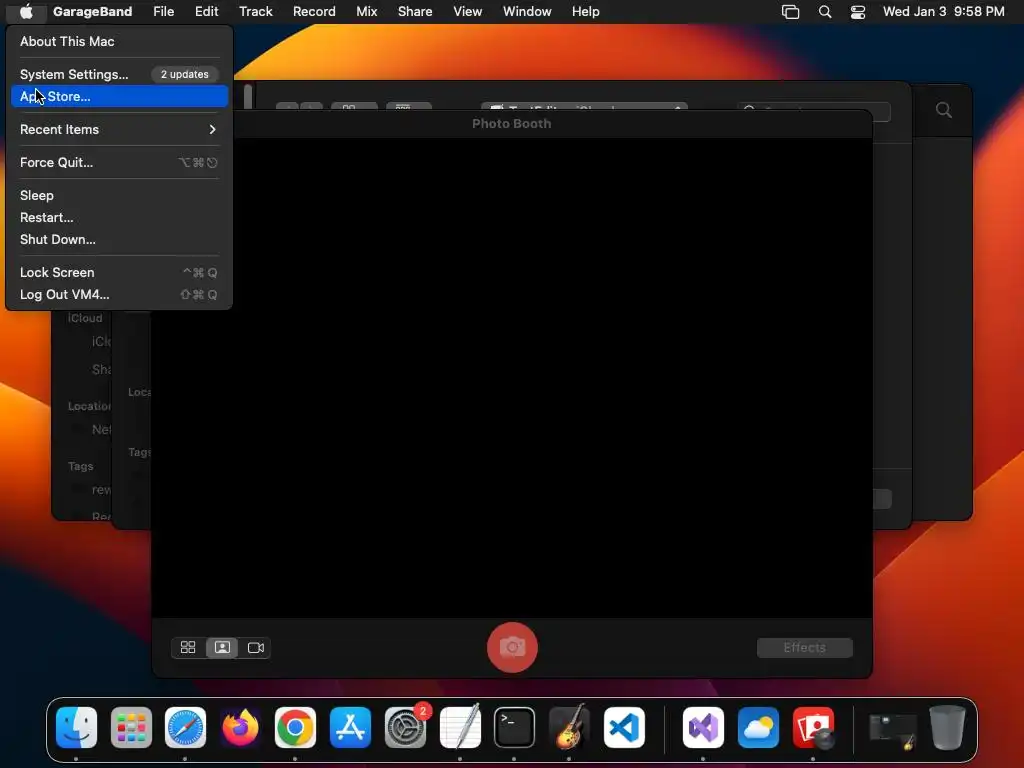Open Photo Booth from the dock
This screenshot has height=768, width=1024.
click(814, 727)
